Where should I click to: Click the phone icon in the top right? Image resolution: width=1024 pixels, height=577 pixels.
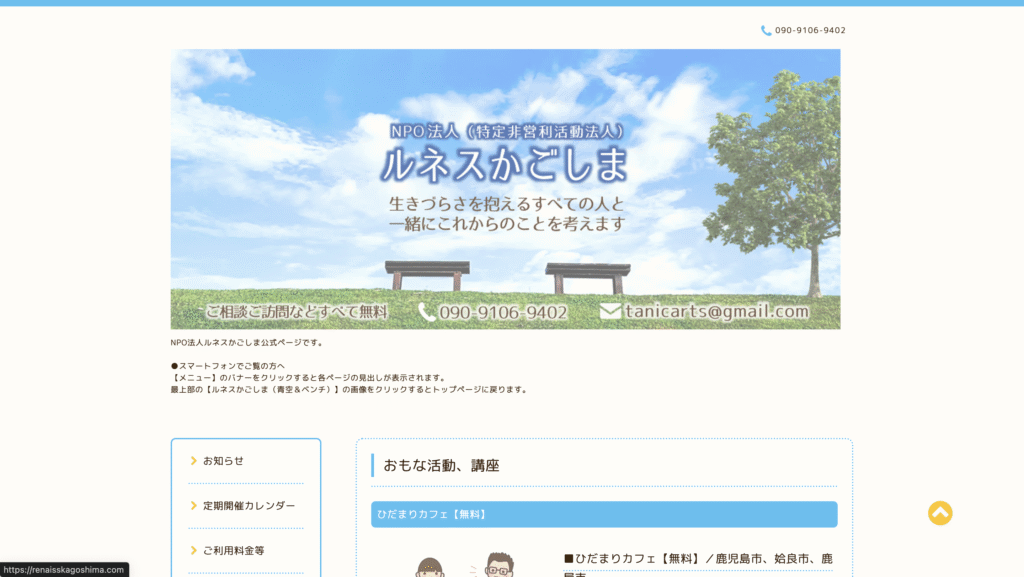(x=766, y=31)
